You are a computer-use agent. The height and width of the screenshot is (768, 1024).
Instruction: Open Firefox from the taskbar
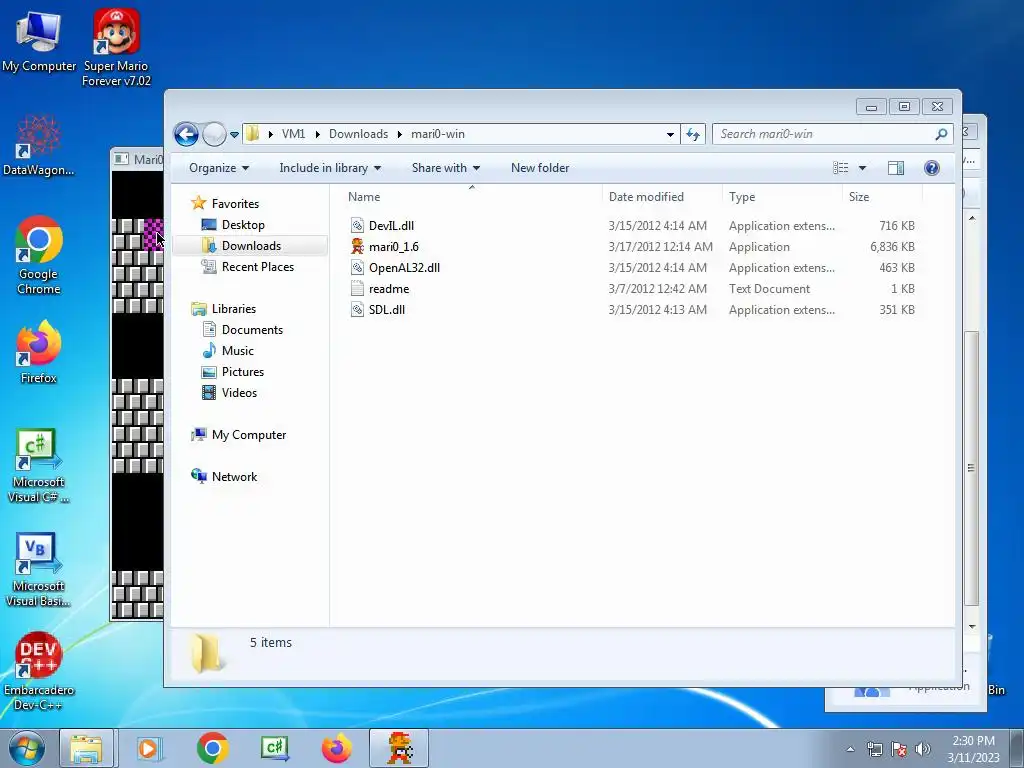pos(337,748)
